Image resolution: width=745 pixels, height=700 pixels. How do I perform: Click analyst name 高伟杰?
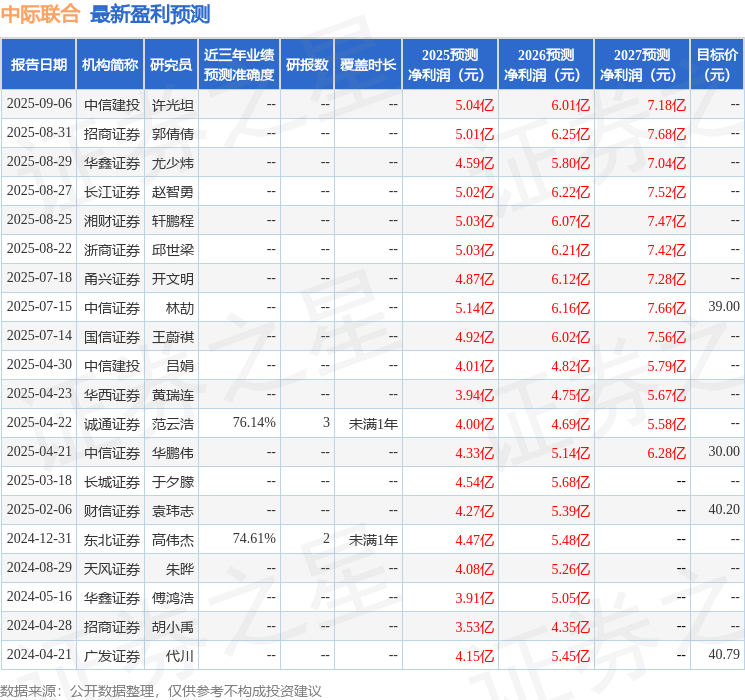pos(172,540)
